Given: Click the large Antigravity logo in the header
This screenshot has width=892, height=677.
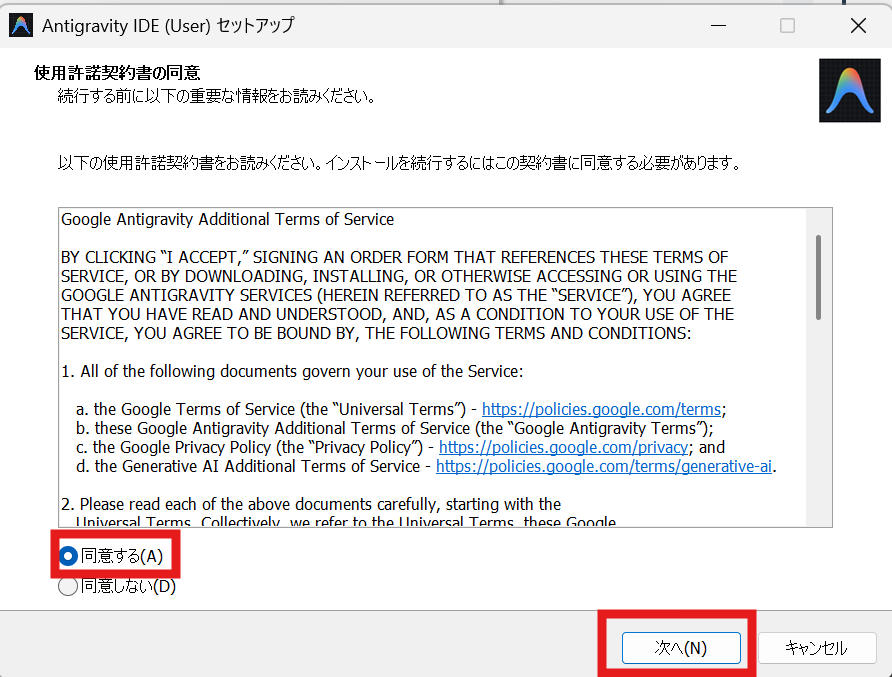Looking at the screenshot, I should 849,90.
